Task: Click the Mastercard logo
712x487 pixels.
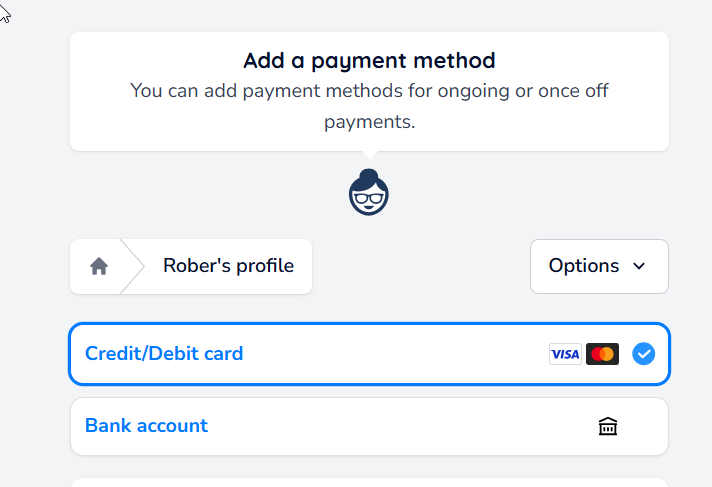Action: click(x=602, y=354)
